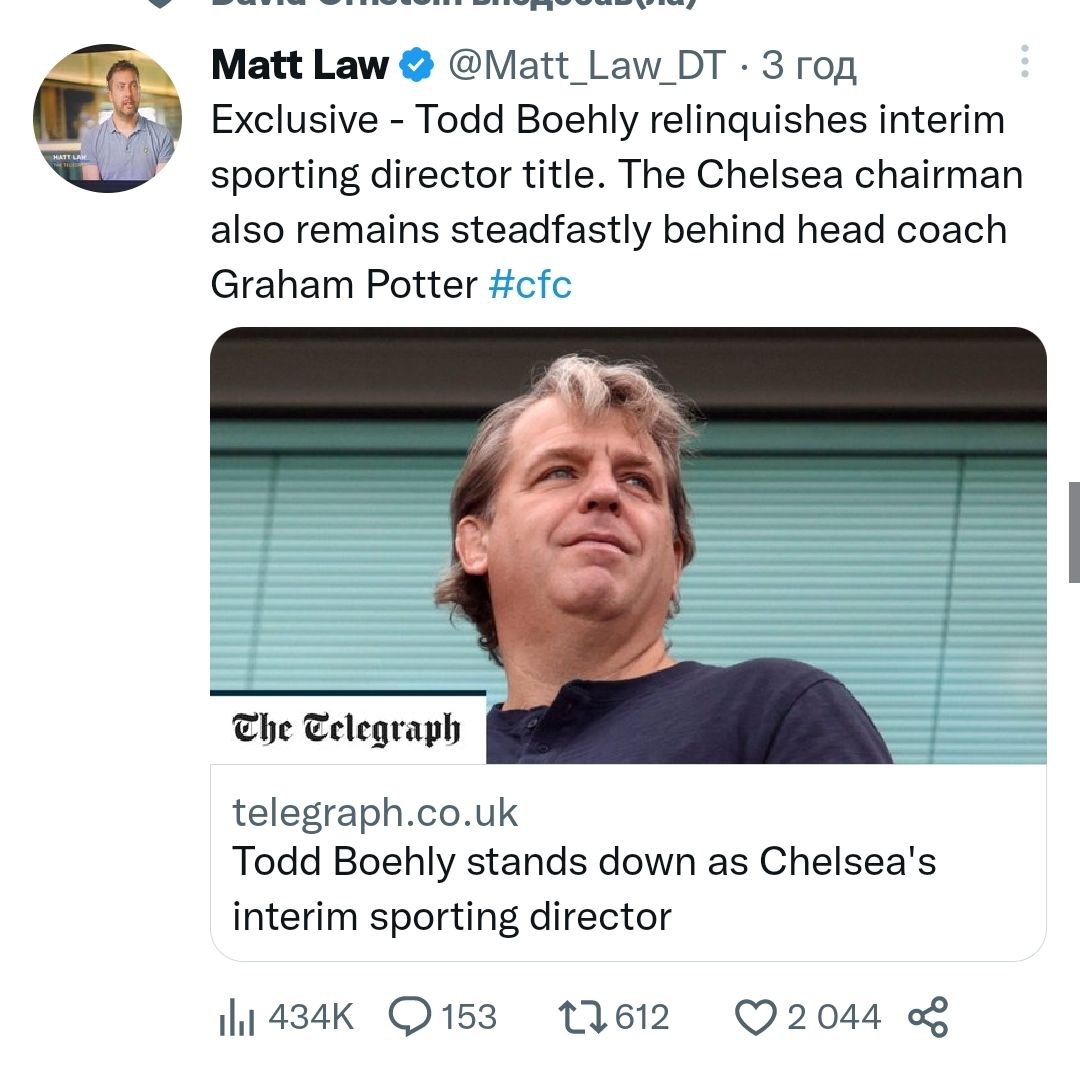Reply using the speech bubble icon

408,1017
